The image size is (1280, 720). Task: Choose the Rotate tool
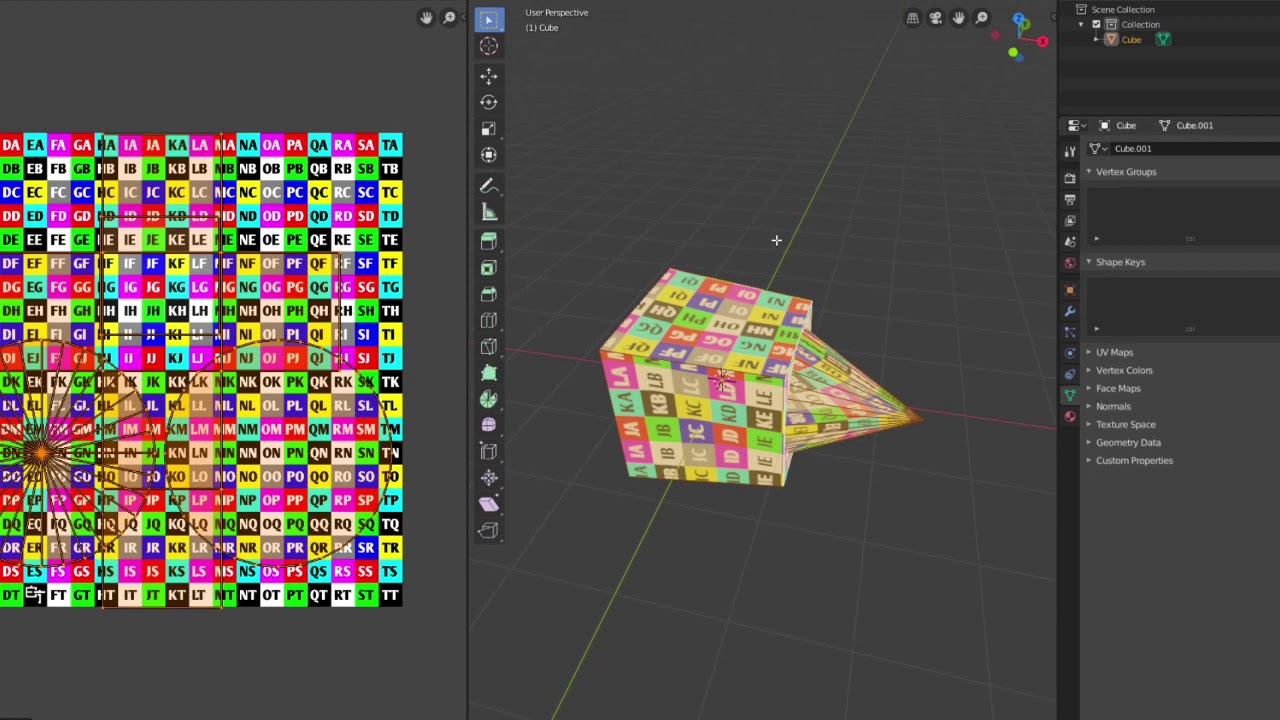tap(488, 102)
